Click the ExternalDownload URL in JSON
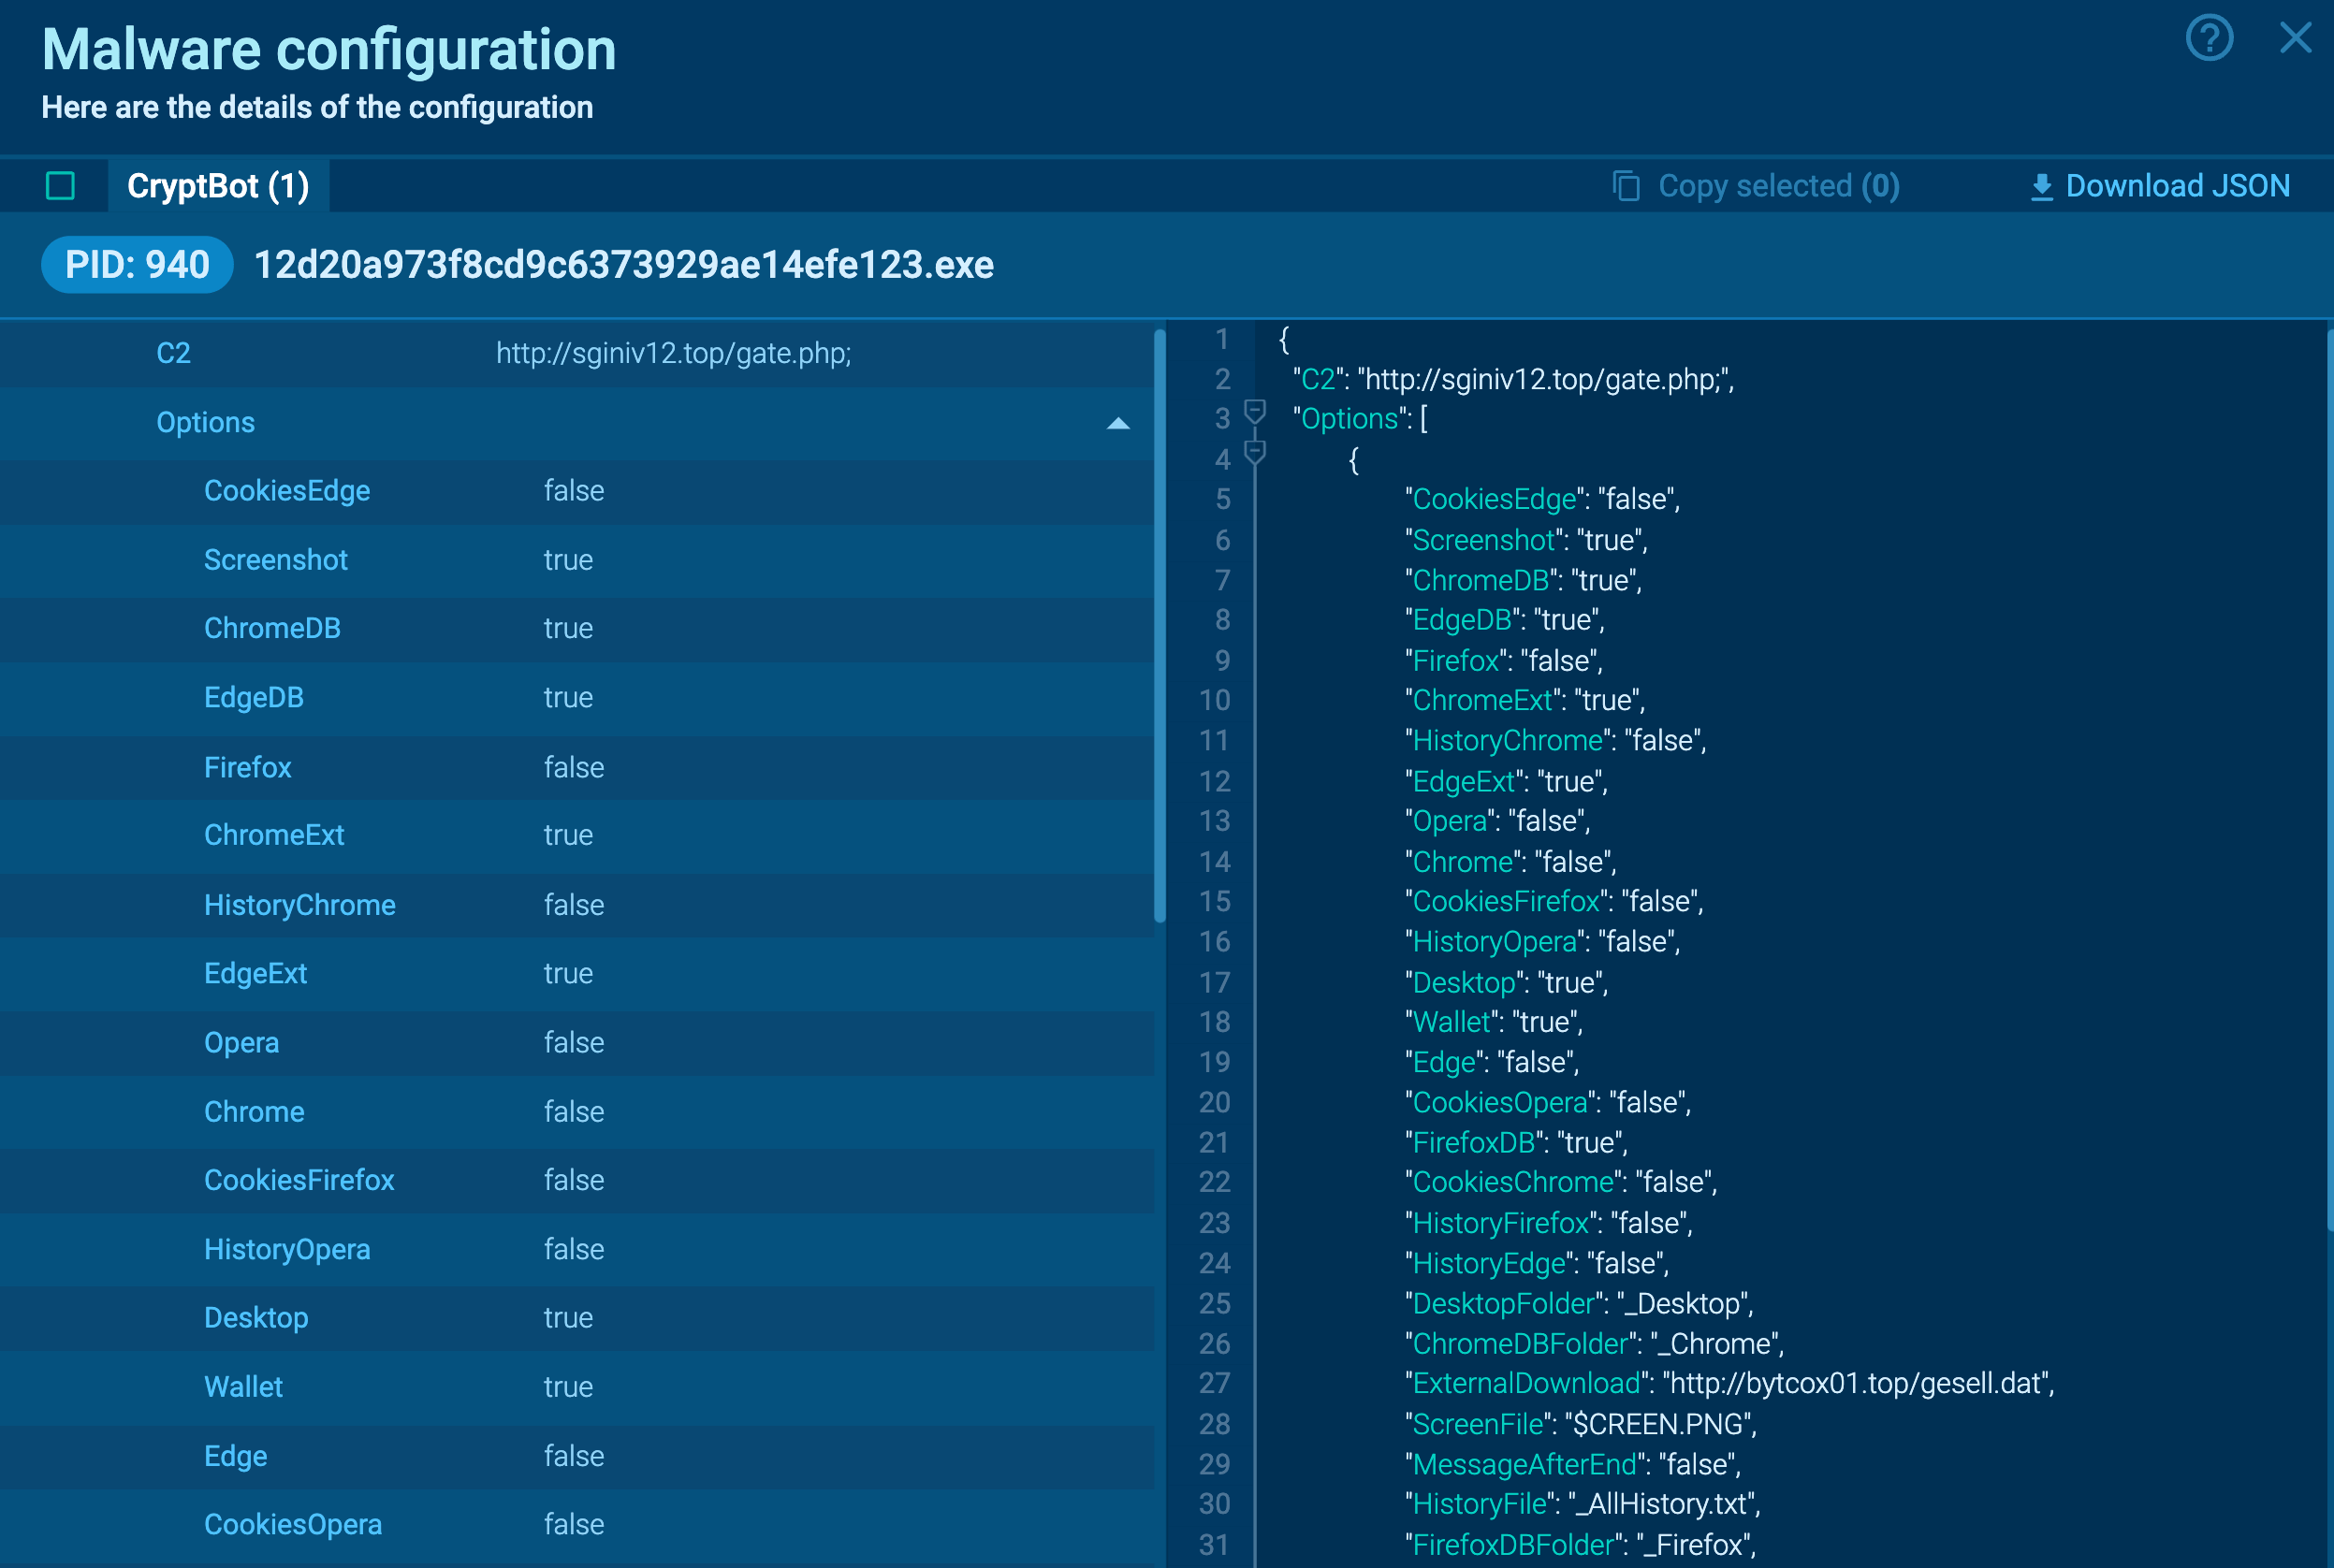 pyautogui.click(x=1856, y=1383)
